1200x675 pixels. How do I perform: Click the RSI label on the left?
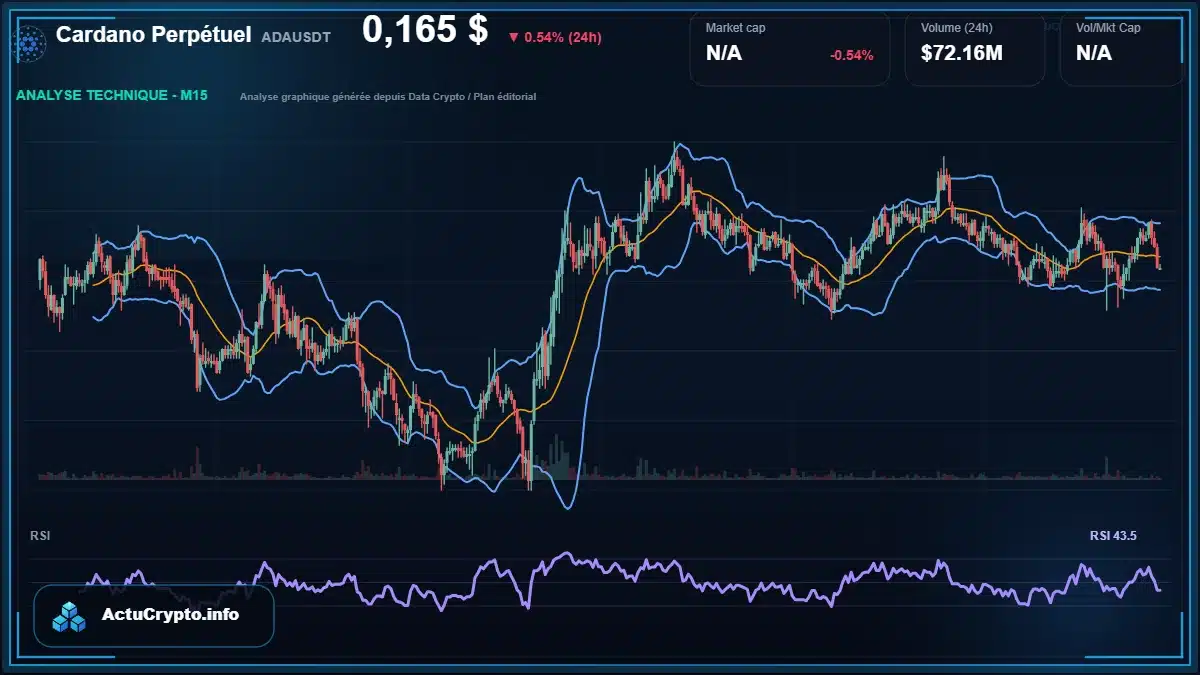[40, 536]
